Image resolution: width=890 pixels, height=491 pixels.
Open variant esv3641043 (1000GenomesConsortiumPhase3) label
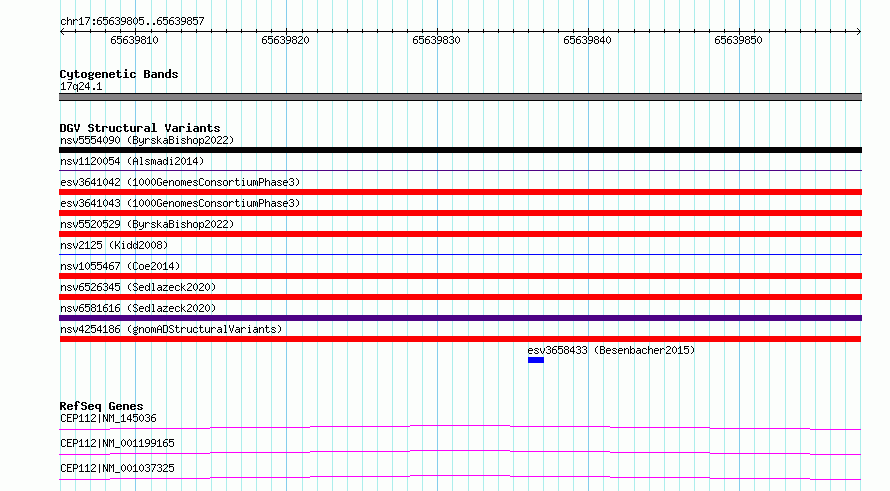point(180,203)
